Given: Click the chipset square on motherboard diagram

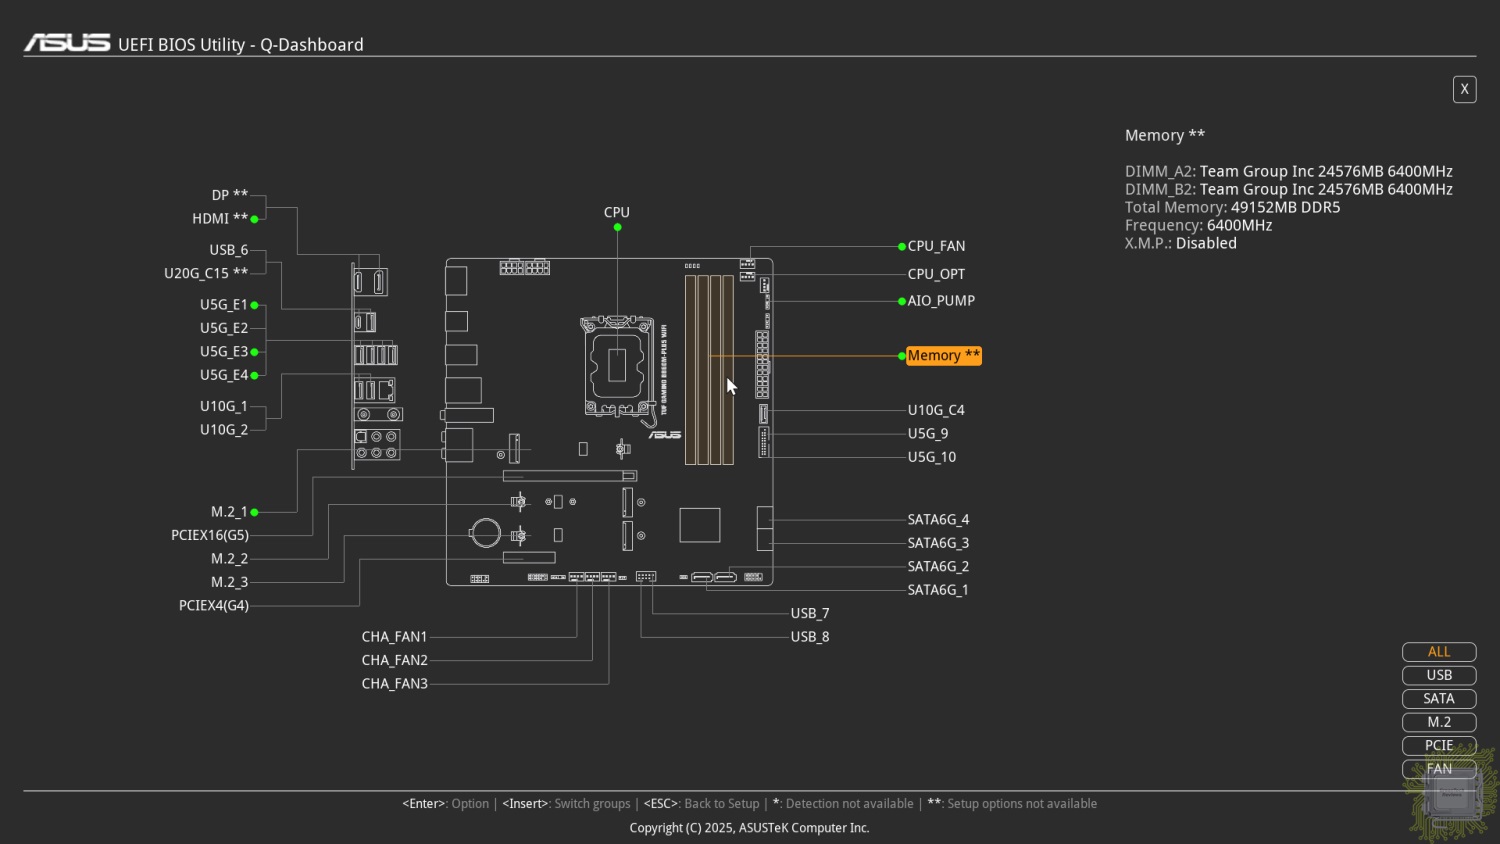Looking at the screenshot, I should (x=700, y=525).
